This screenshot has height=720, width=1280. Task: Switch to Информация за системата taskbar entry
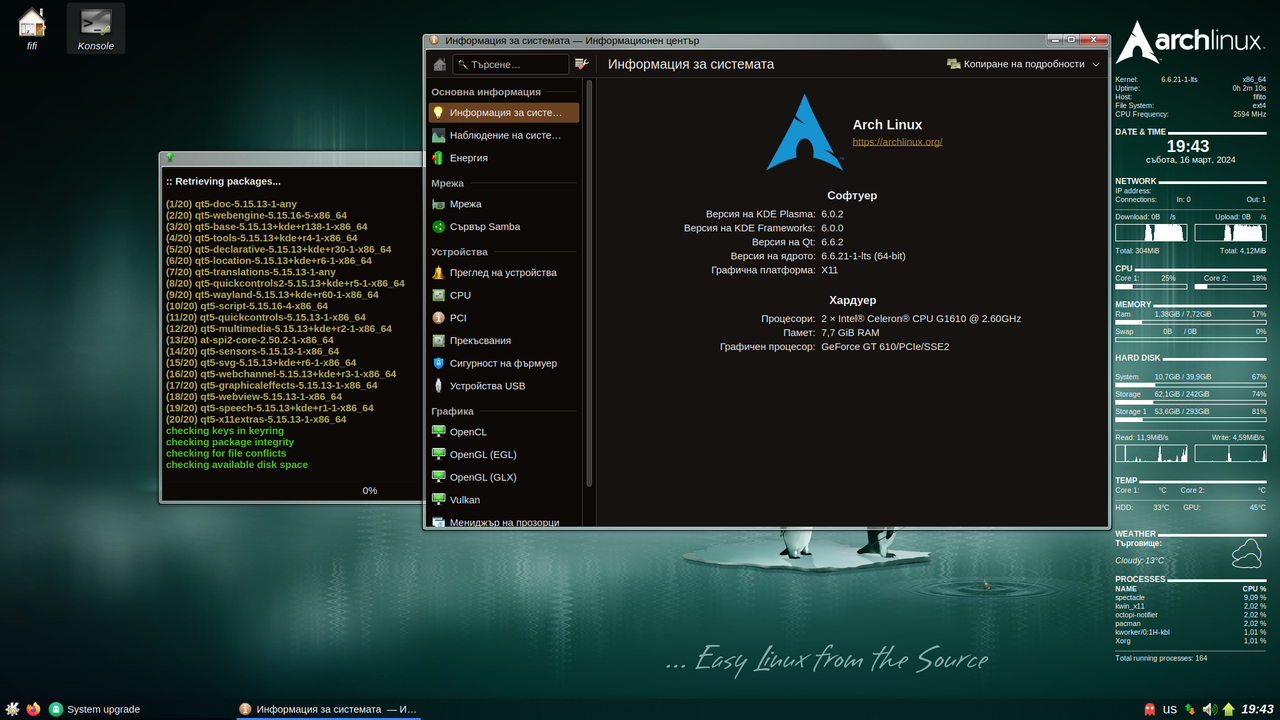[x=327, y=709]
